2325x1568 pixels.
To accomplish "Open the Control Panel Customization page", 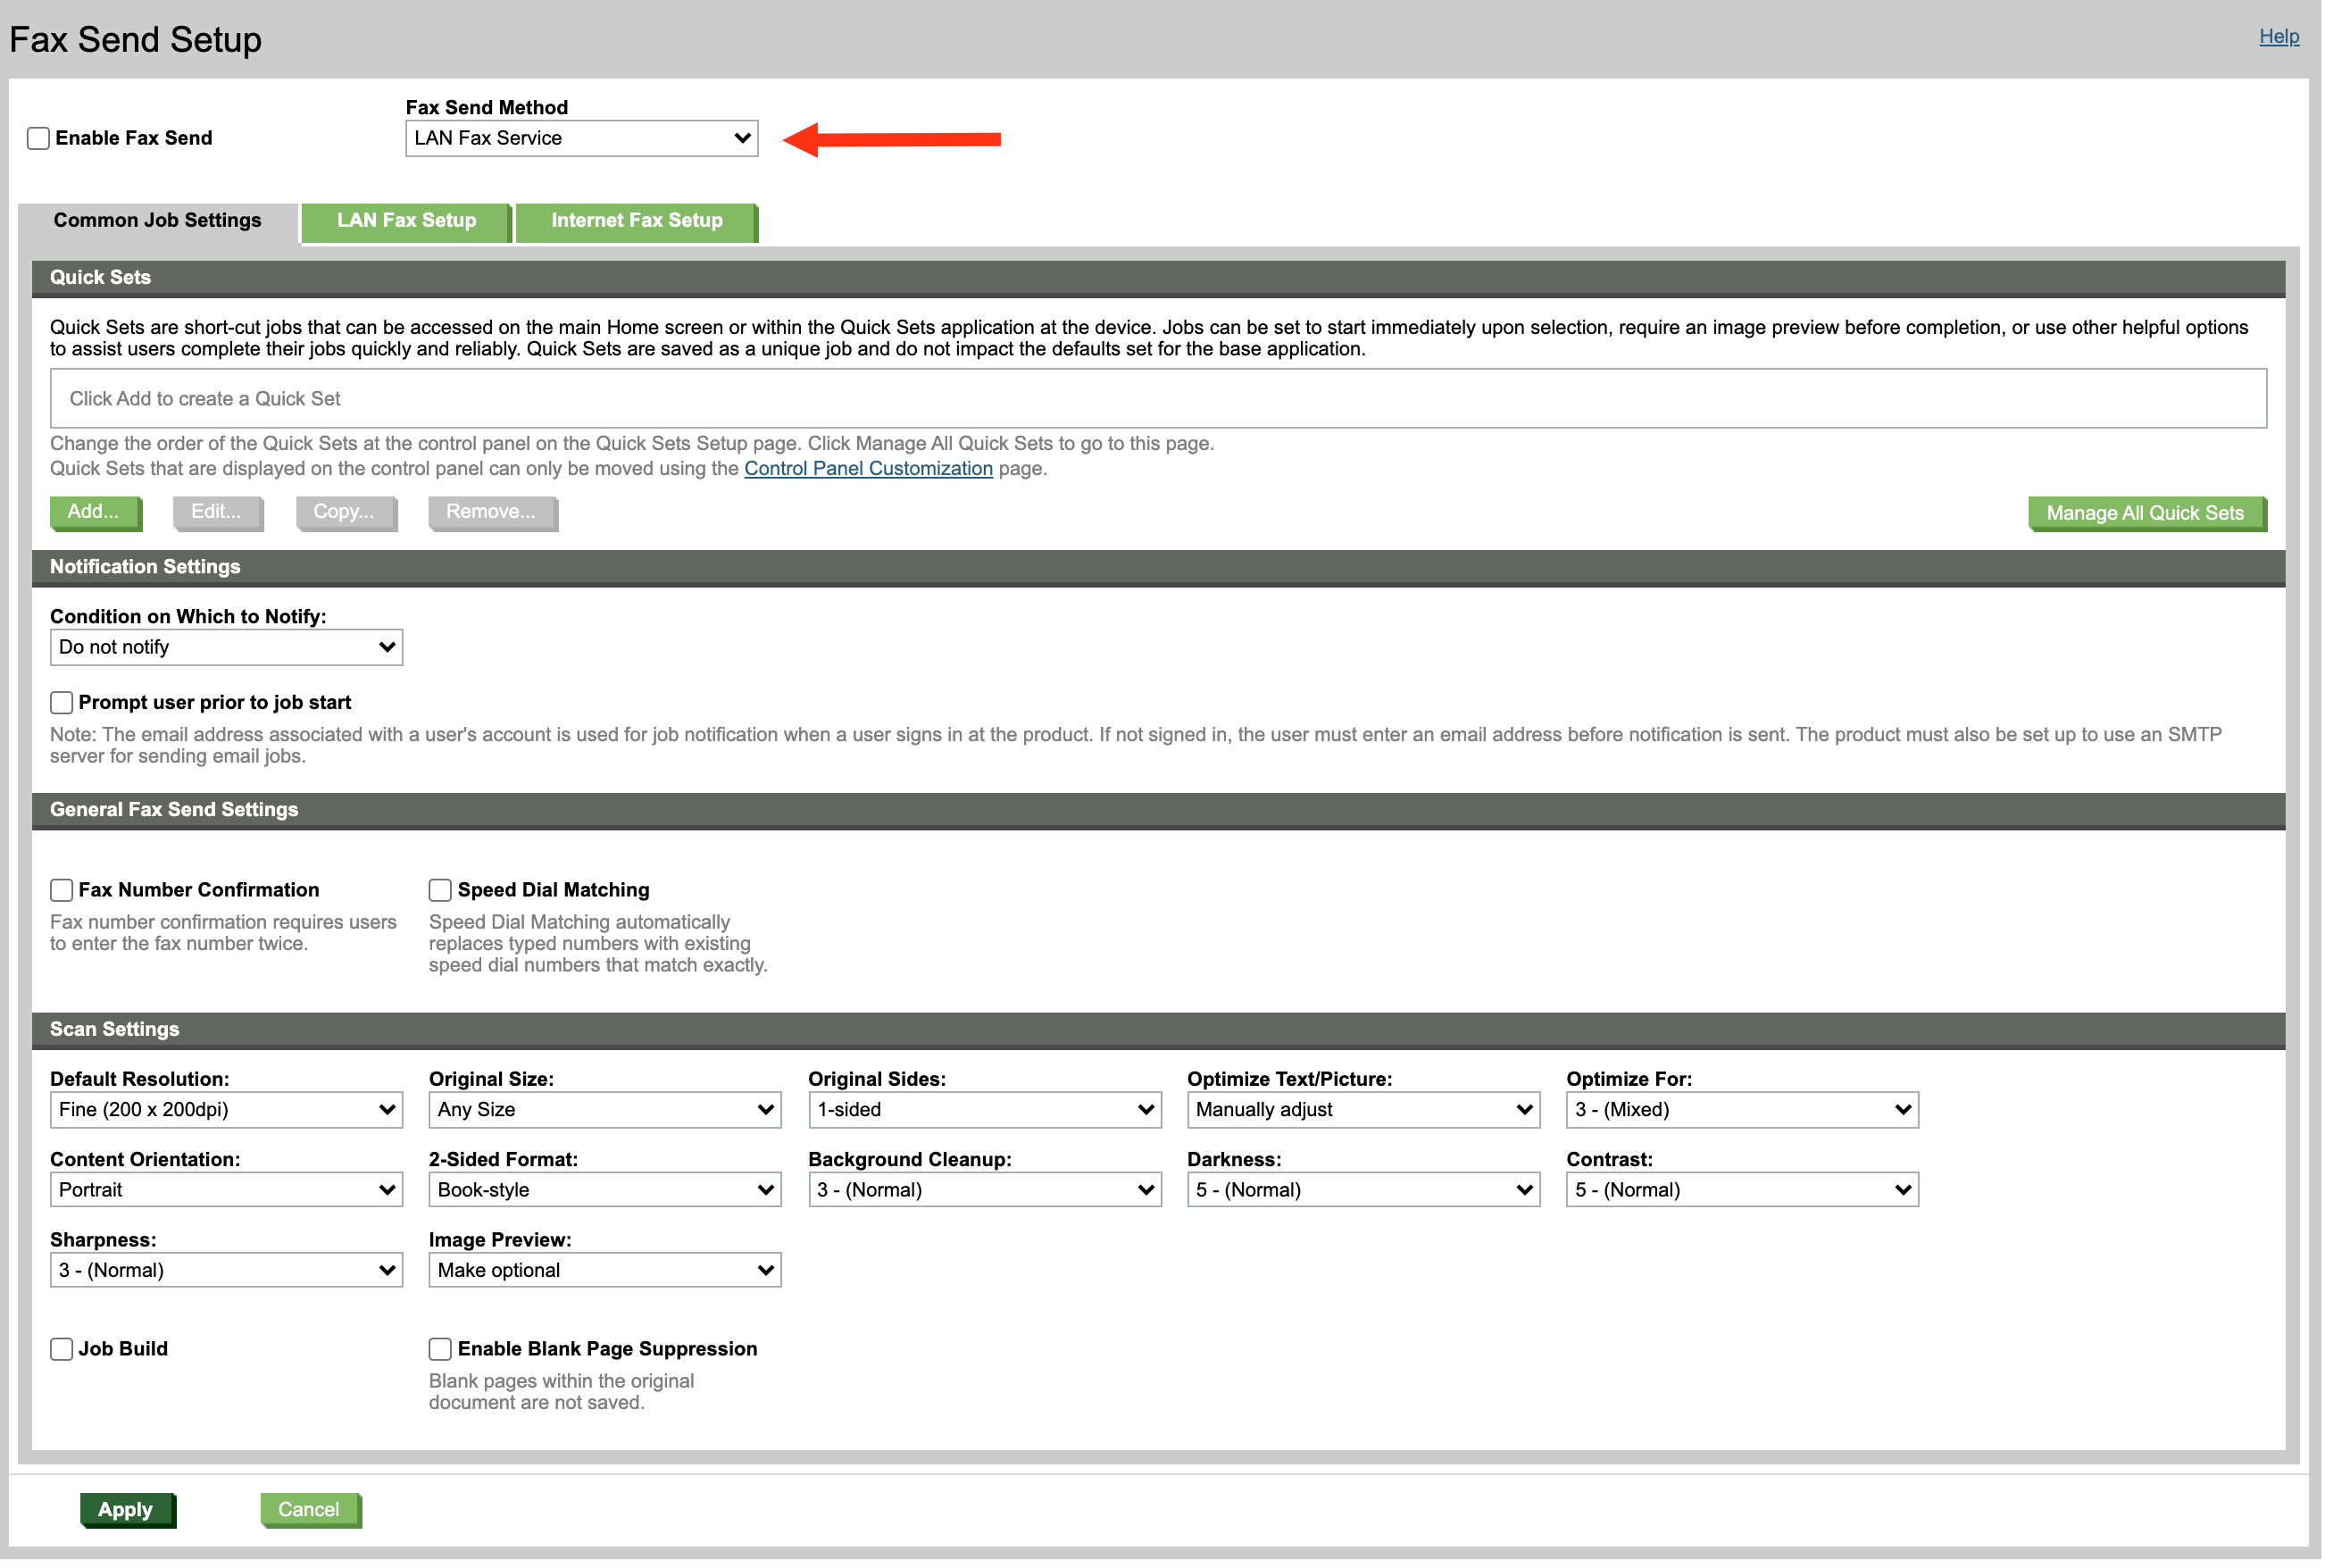I will tap(868, 468).
